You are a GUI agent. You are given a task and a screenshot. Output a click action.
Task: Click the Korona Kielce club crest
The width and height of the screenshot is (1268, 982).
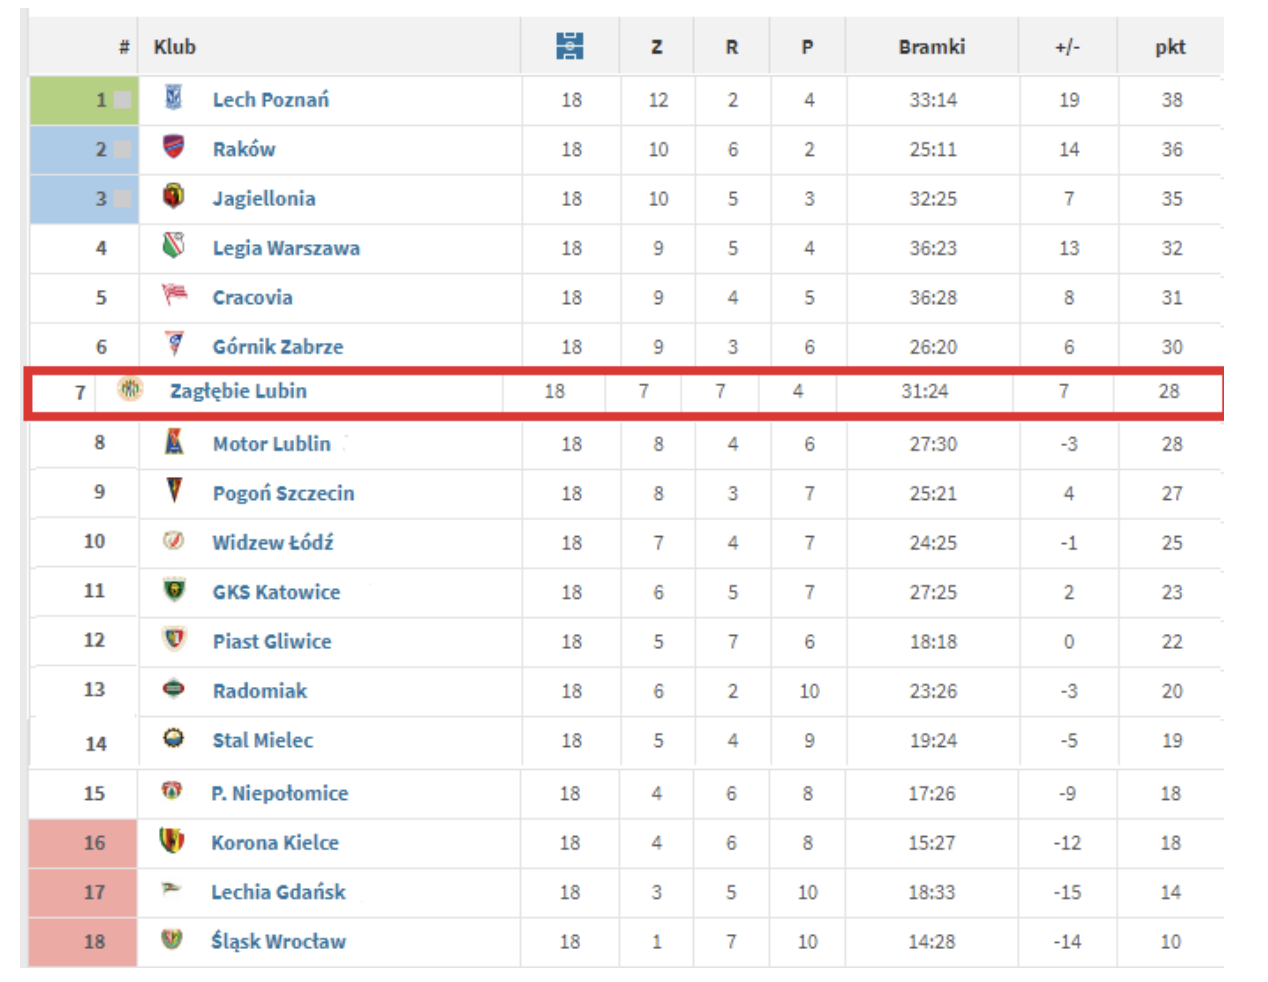point(172,841)
